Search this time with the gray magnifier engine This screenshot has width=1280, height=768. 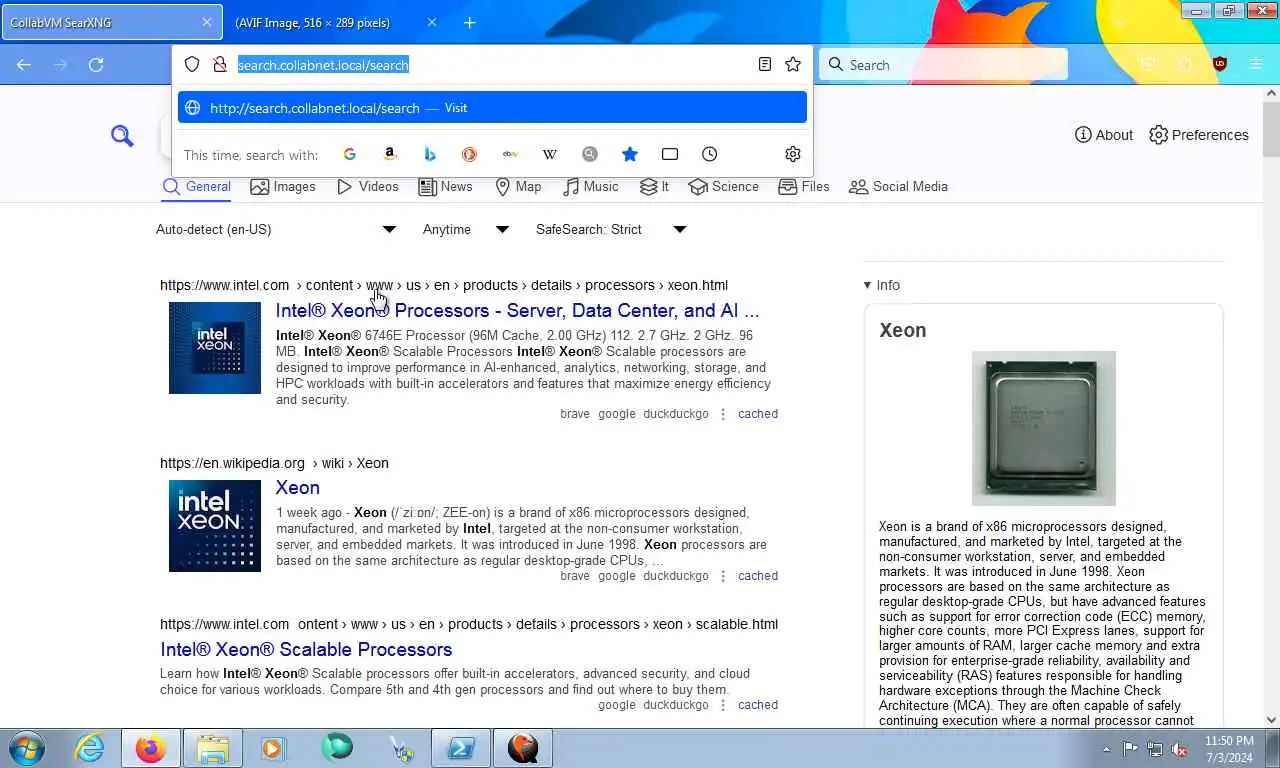[x=590, y=154]
